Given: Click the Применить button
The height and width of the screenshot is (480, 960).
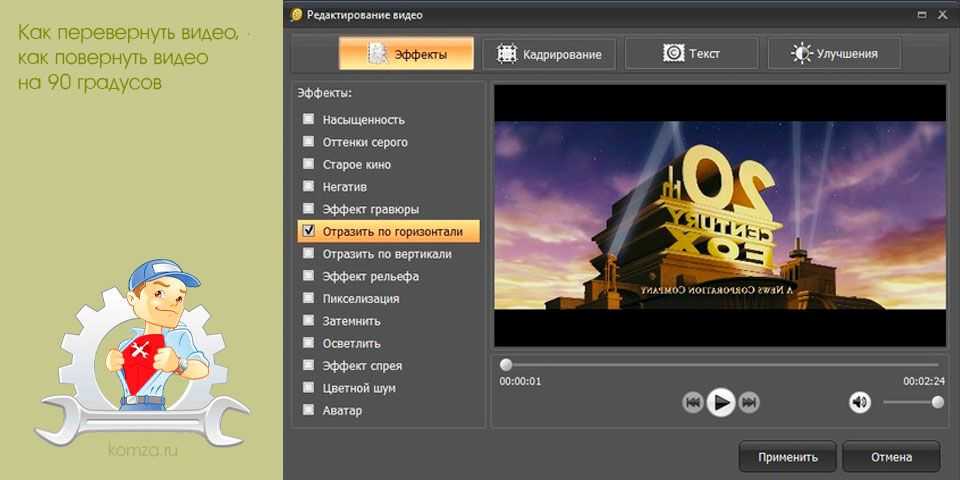Looking at the screenshot, I should point(787,457).
